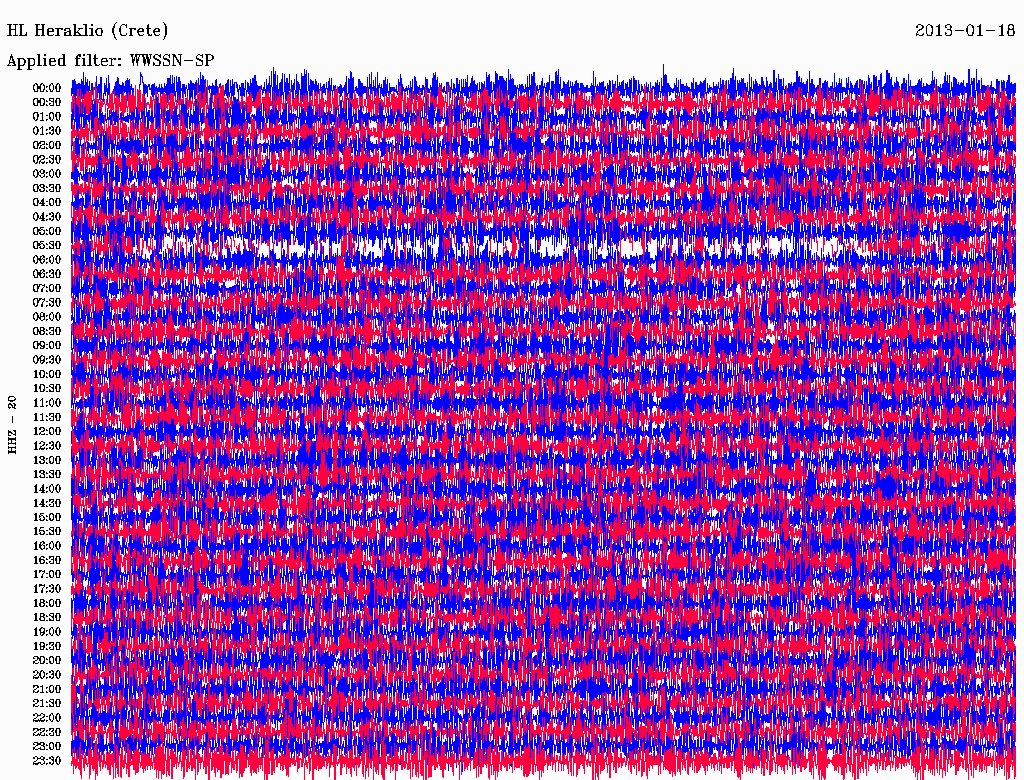Select the 15:00 time row label
Image resolution: width=1024 pixels, height=780 pixels.
[x=47, y=517]
